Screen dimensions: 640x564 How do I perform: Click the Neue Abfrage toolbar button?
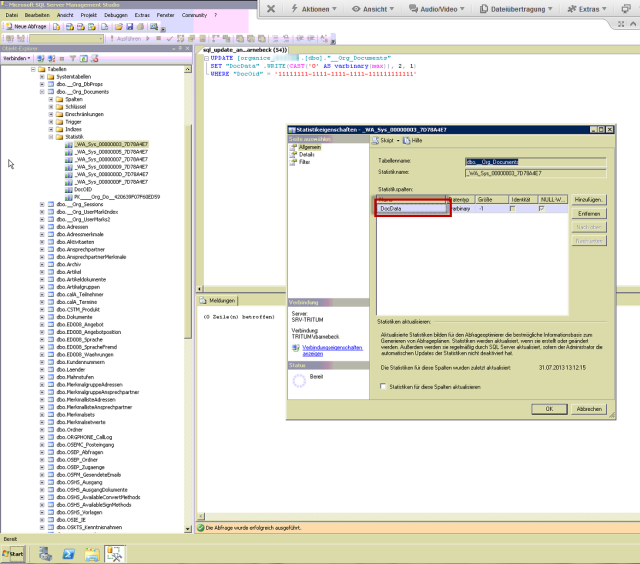(26, 27)
